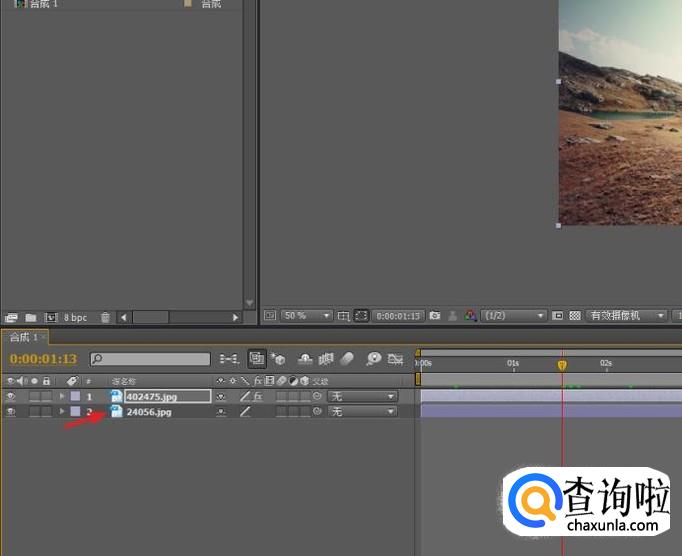Click the show channel color icon
This screenshot has width=682, height=556.
pyautogui.click(x=471, y=315)
